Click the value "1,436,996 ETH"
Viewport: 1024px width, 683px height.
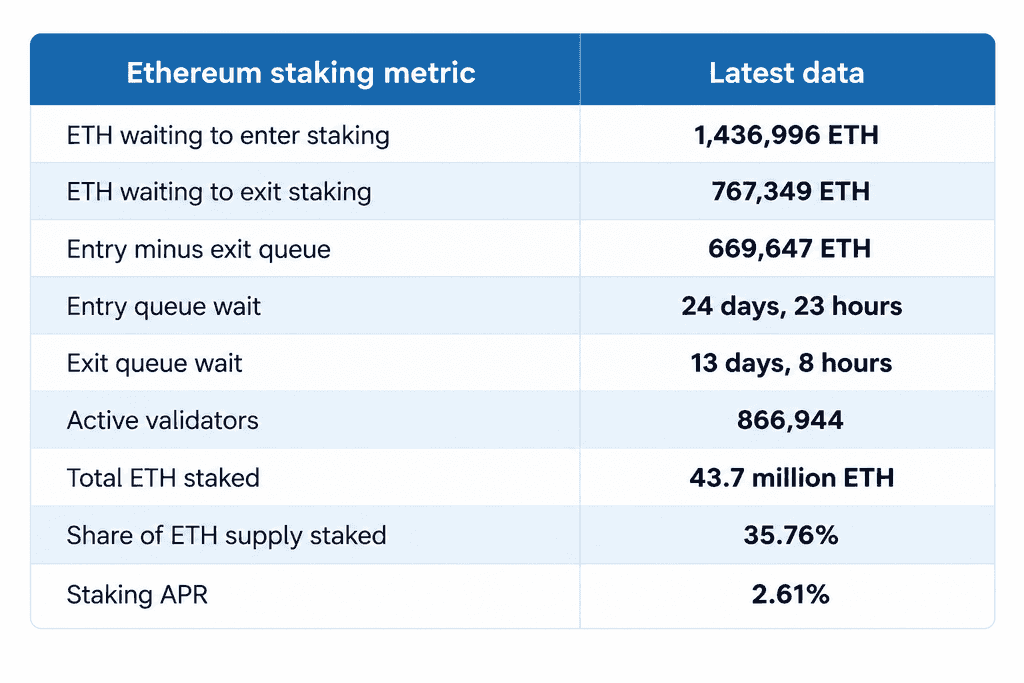pos(786,135)
